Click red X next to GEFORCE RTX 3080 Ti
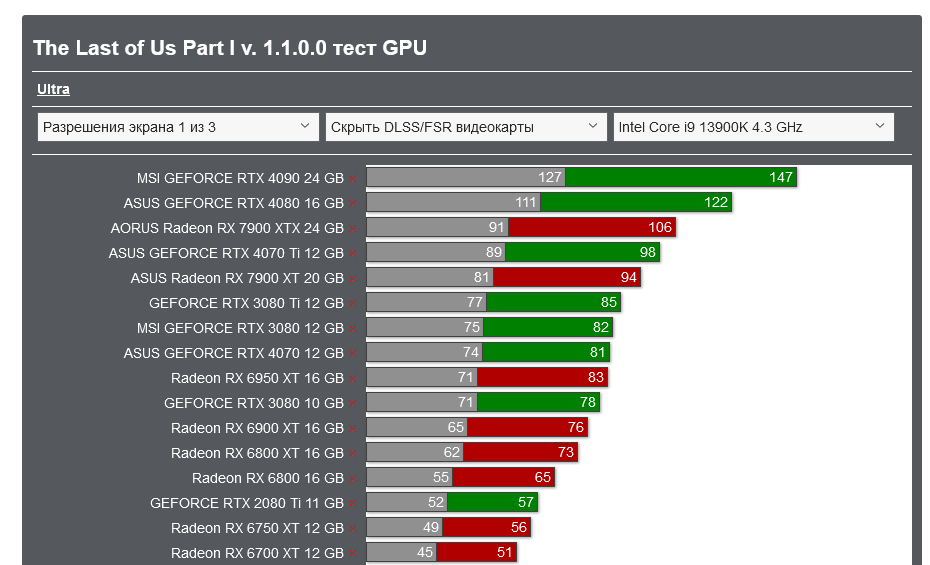Screen dimensions: 930x565 (x=352, y=304)
